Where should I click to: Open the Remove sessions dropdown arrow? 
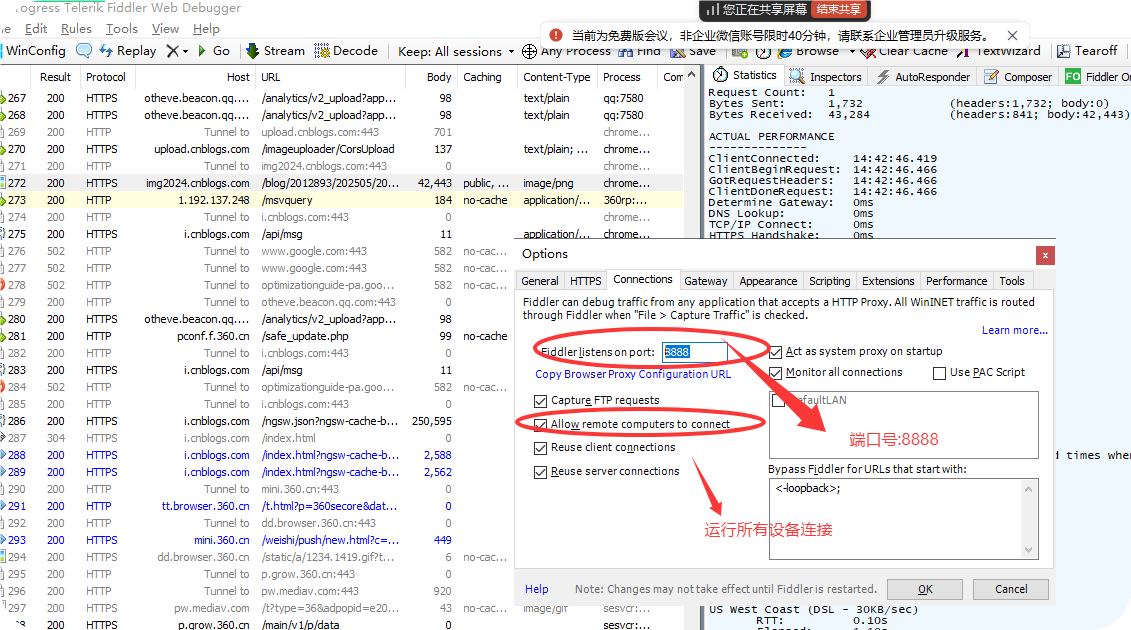185,51
